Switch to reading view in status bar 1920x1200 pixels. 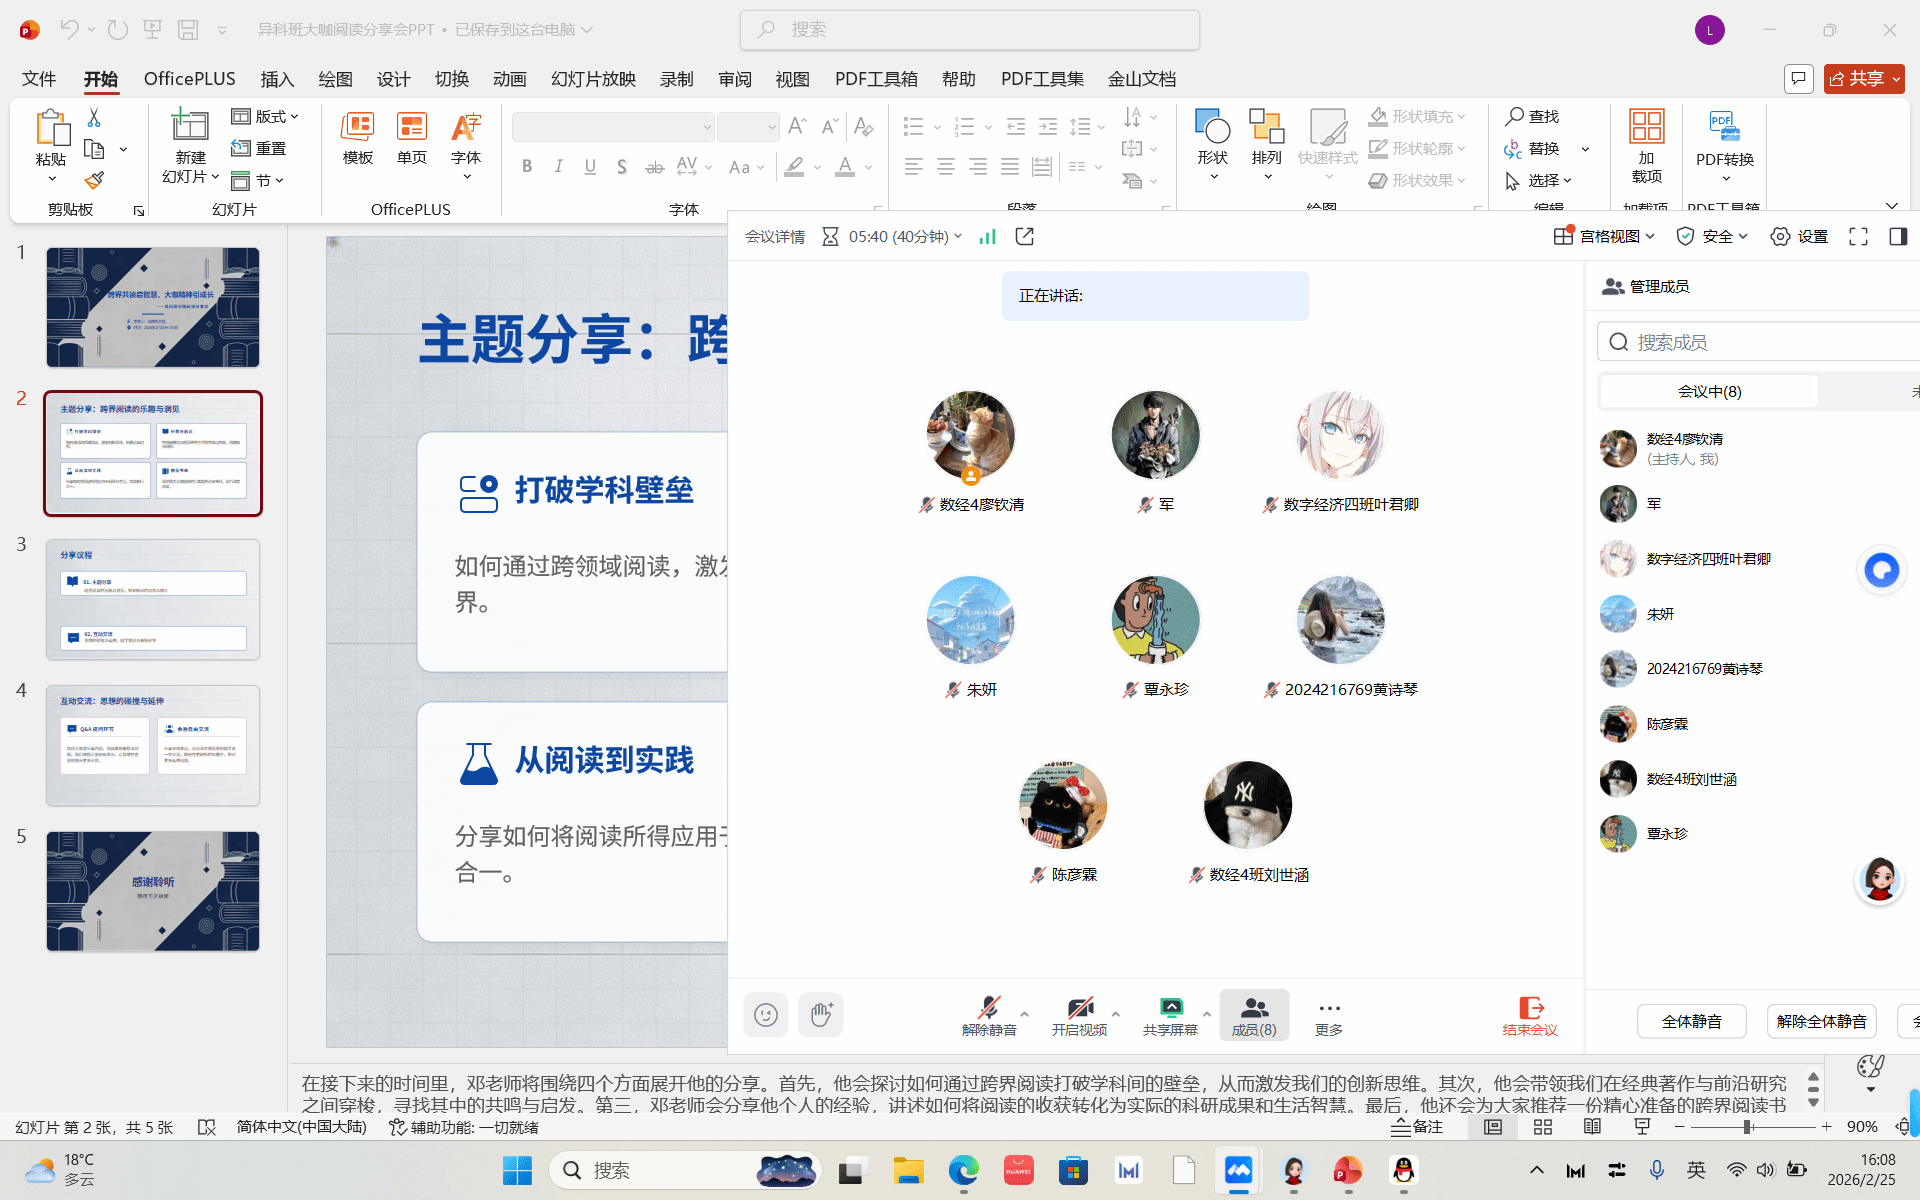coord(1592,1127)
